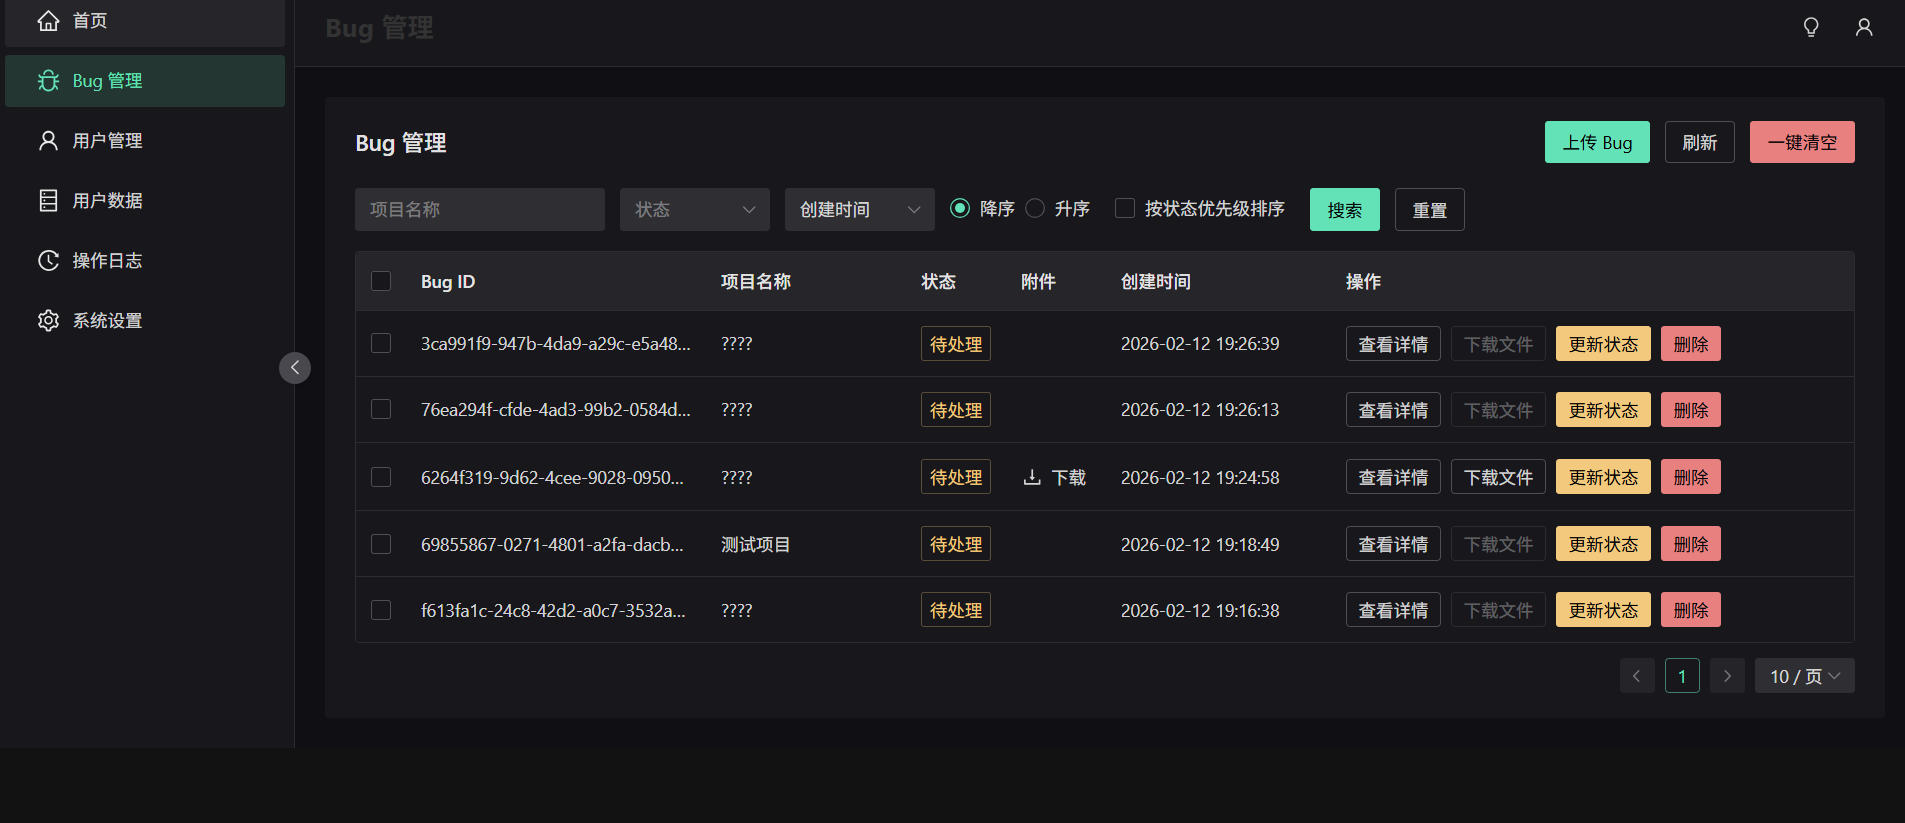Click the 上传 Bug button
The image size is (1905, 823).
click(1597, 143)
